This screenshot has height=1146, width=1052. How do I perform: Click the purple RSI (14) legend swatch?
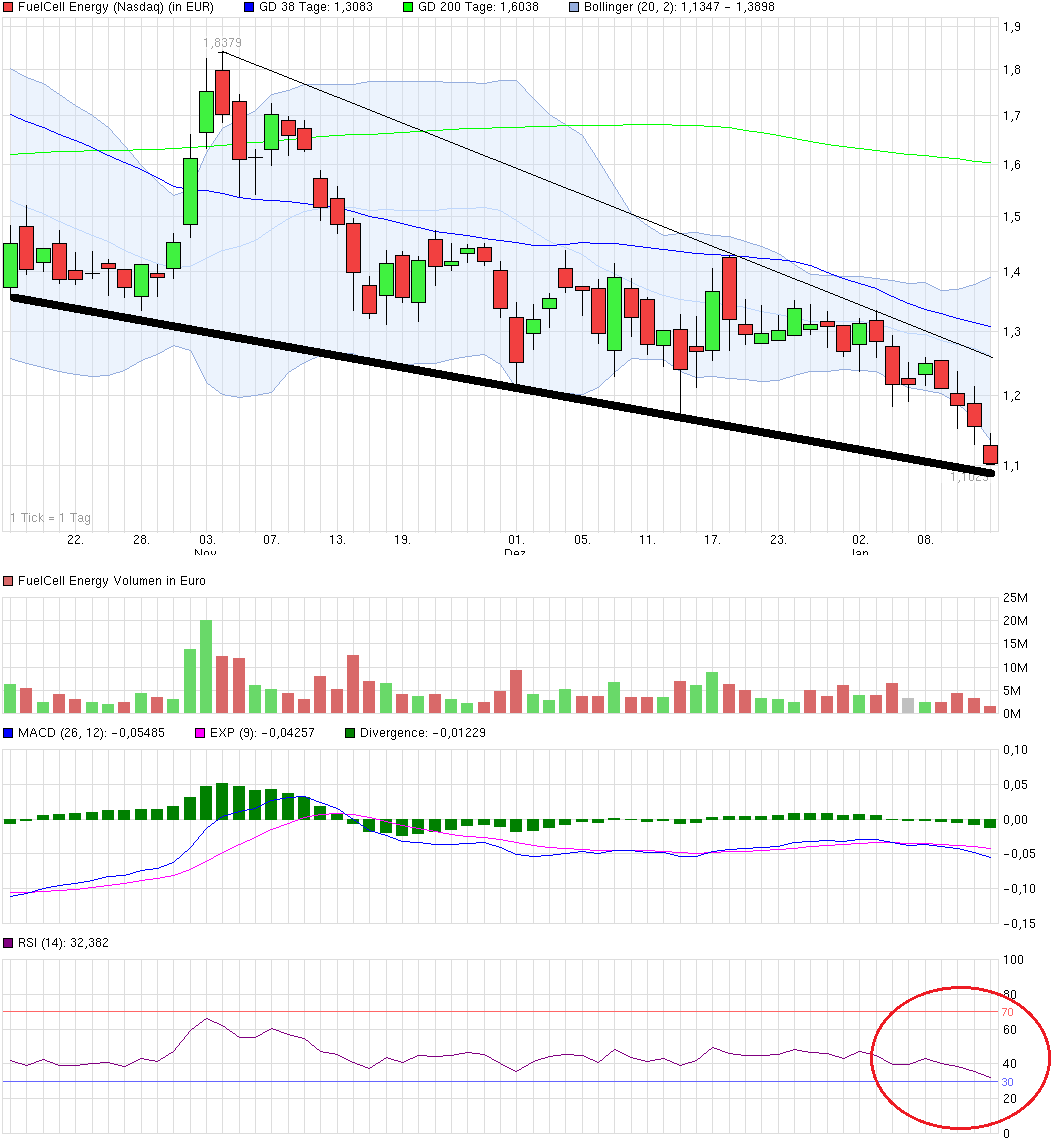tap(8, 944)
